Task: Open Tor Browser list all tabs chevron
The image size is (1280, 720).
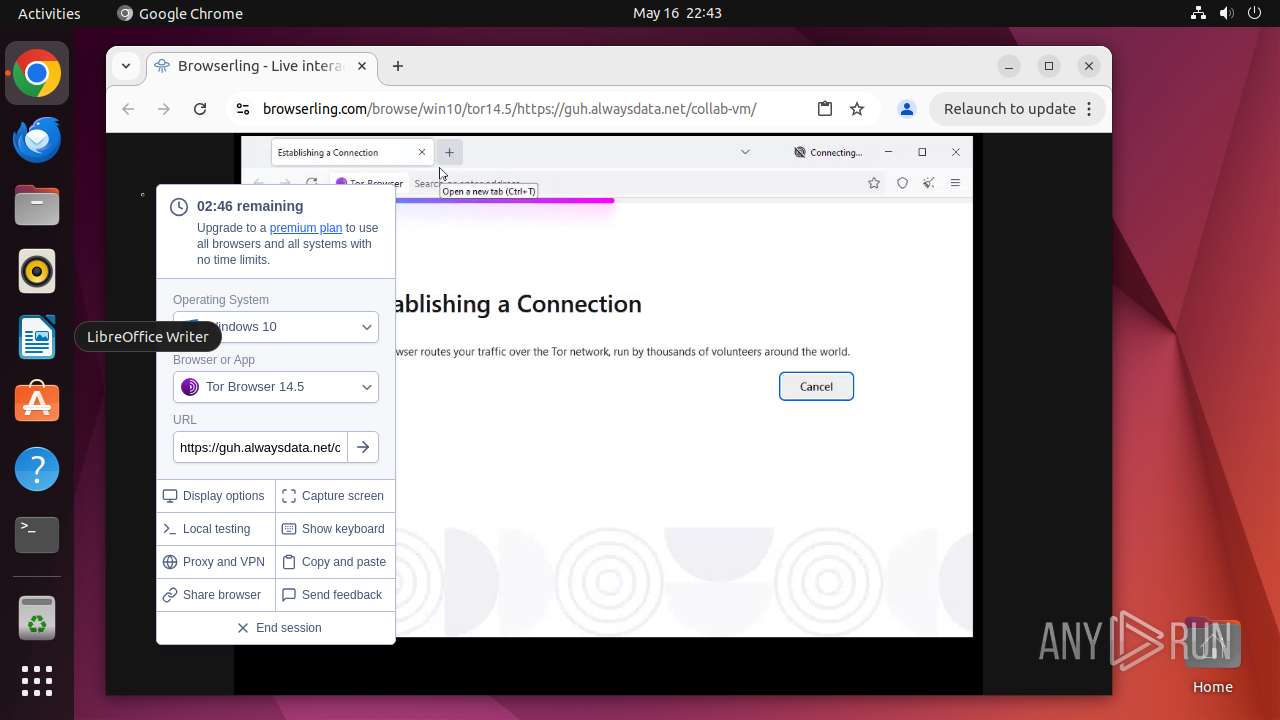Action: tap(745, 152)
